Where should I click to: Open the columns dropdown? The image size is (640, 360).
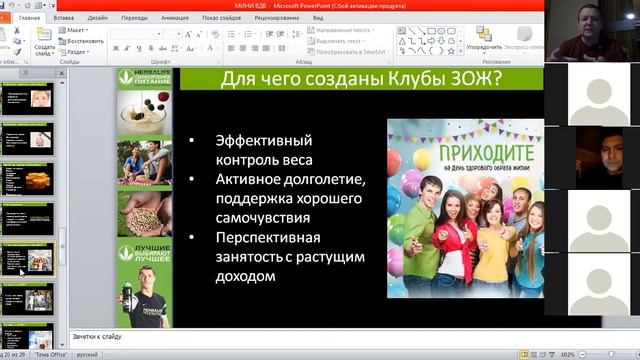point(283,48)
